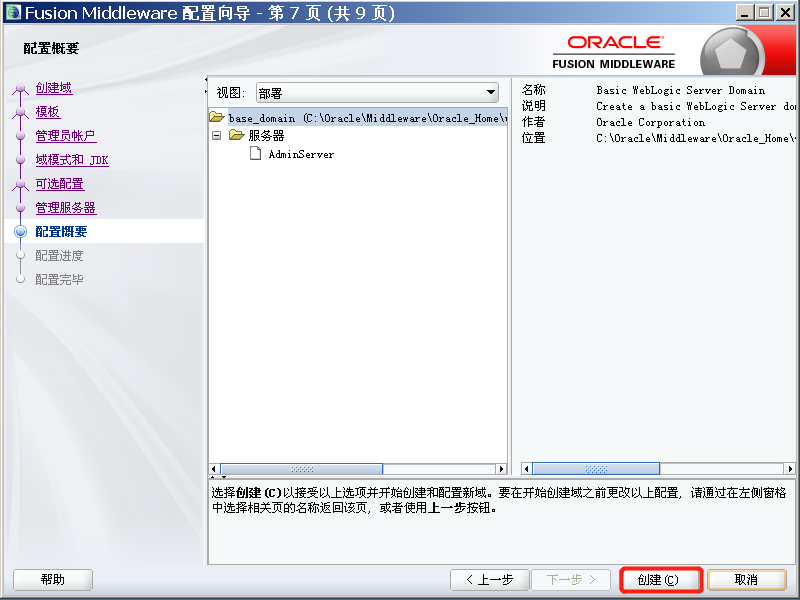Select AdminServer in the tree
800x600 pixels.
pyautogui.click(x=301, y=154)
